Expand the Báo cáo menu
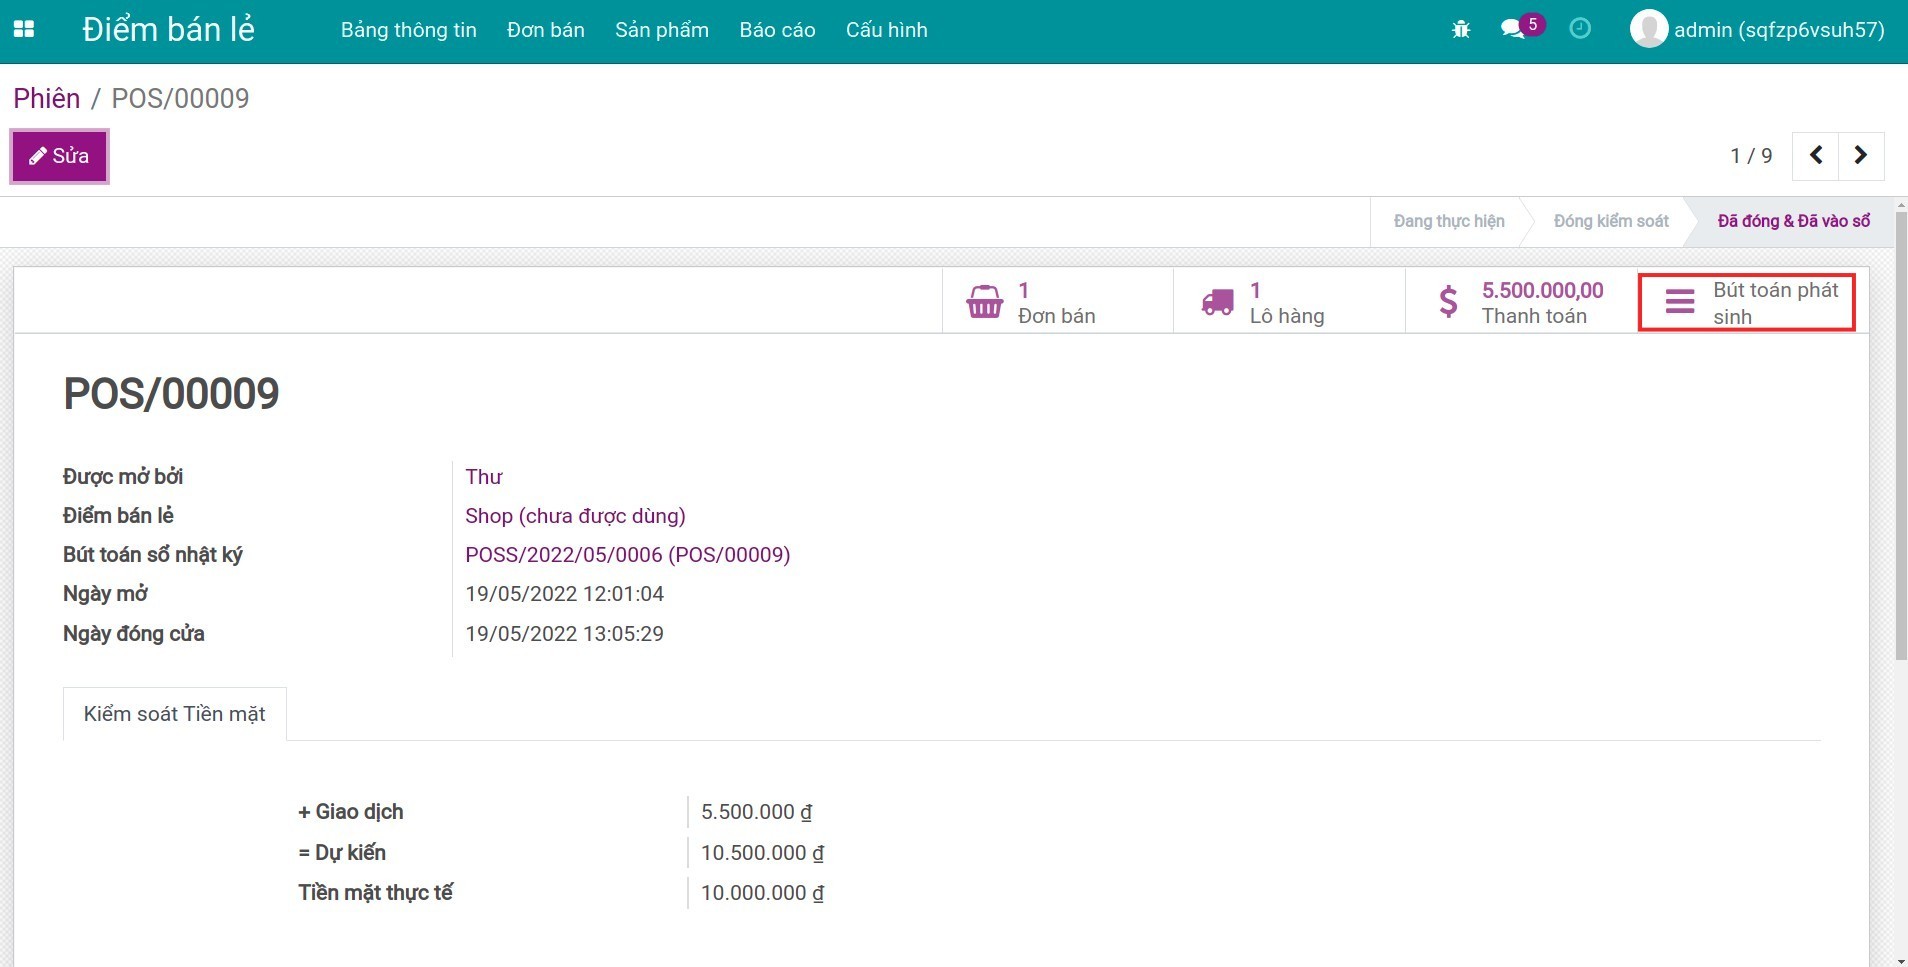 [777, 30]
